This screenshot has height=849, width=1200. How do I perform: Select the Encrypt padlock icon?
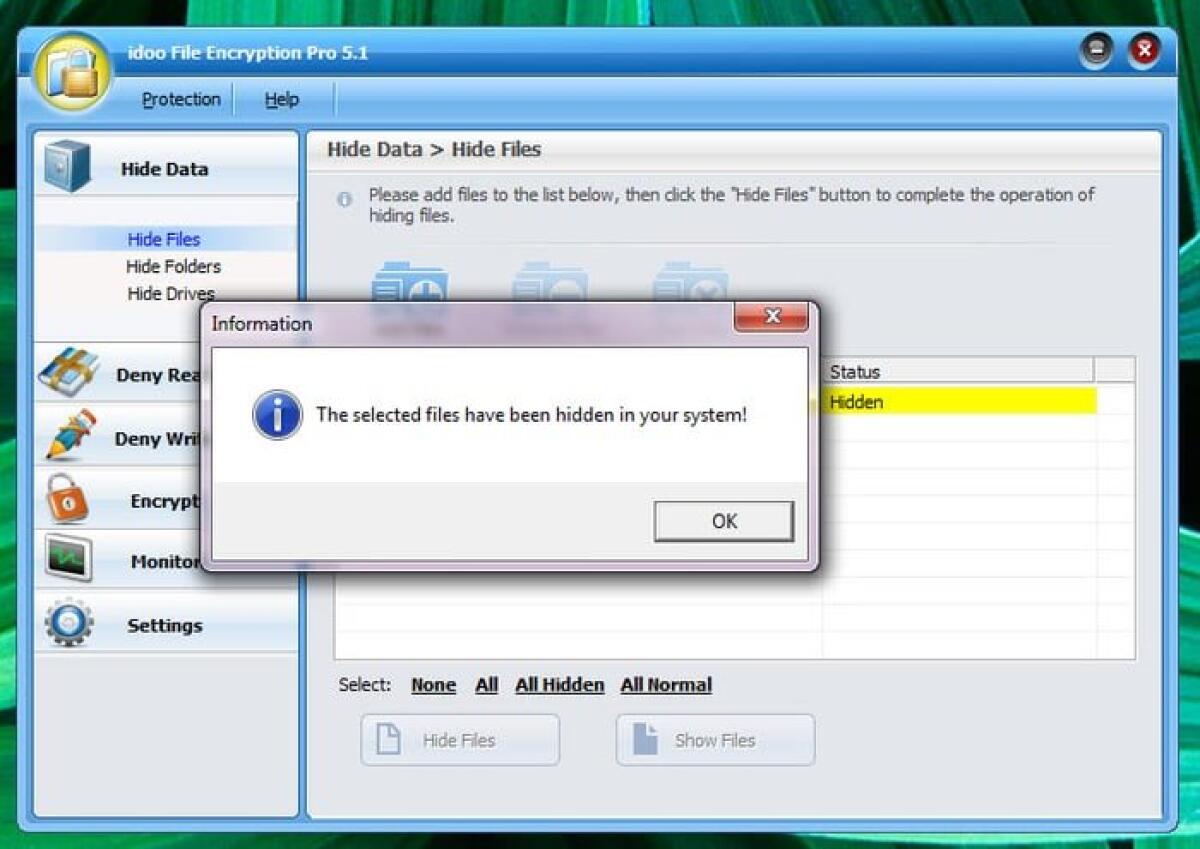(67, 500)
